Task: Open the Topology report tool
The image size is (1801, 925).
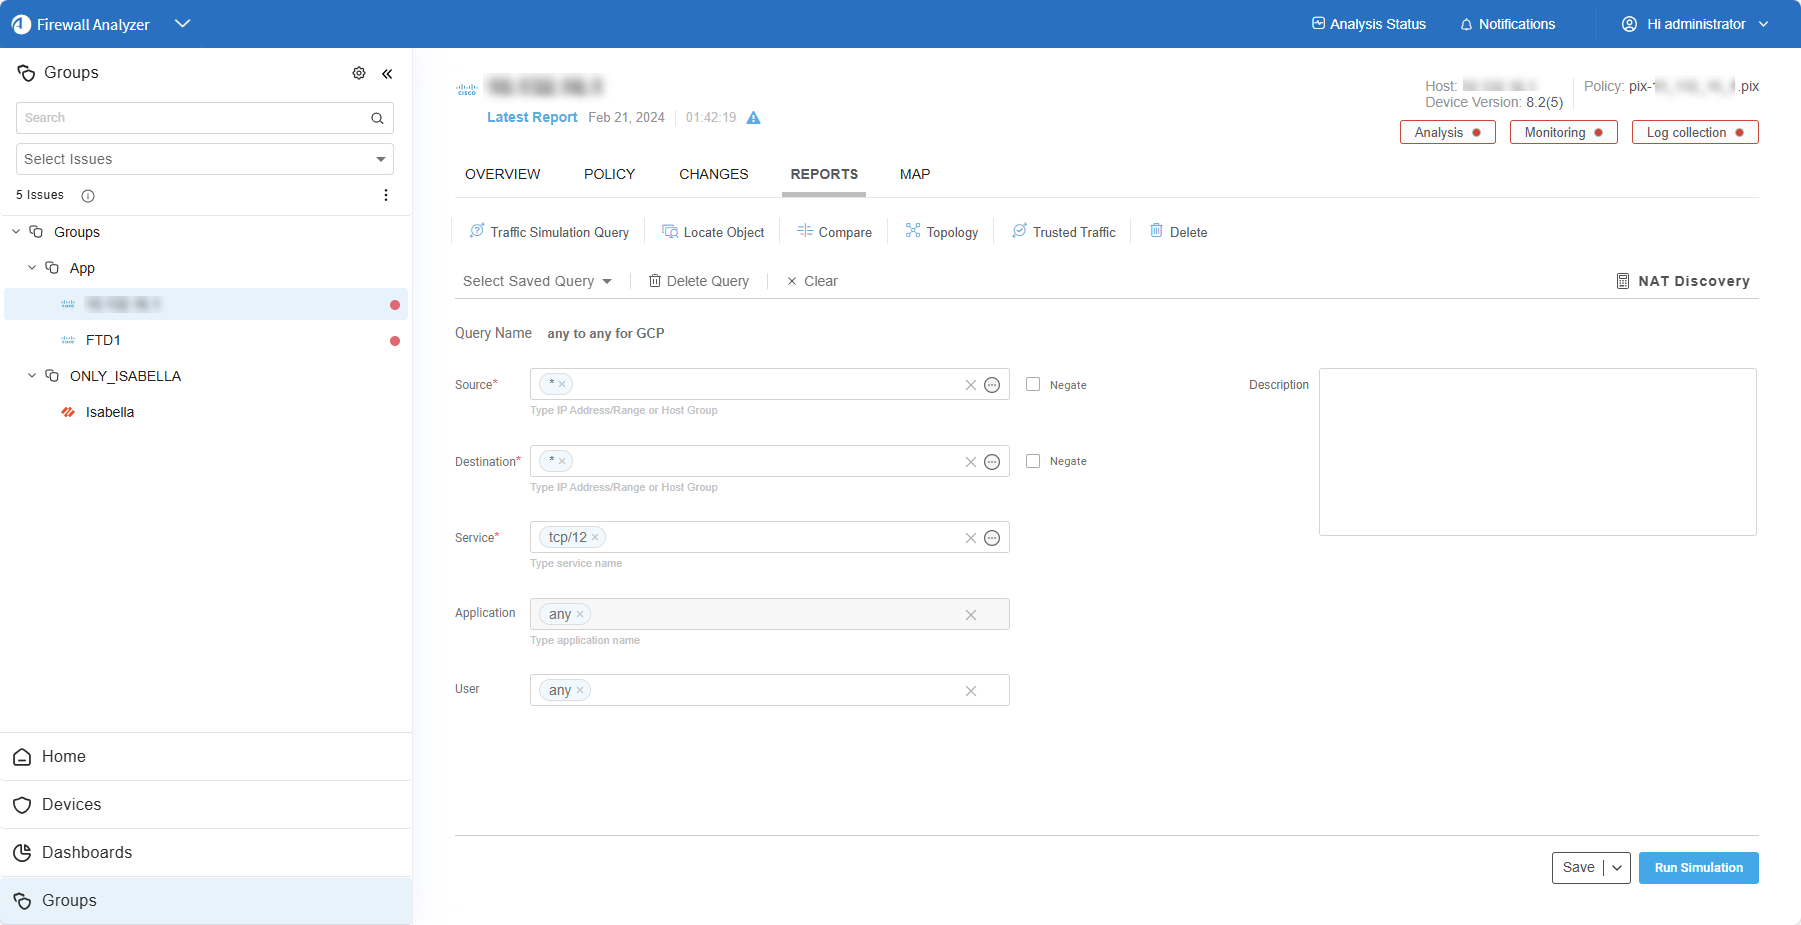Action: pyautogui.click(x=941, y=232)
